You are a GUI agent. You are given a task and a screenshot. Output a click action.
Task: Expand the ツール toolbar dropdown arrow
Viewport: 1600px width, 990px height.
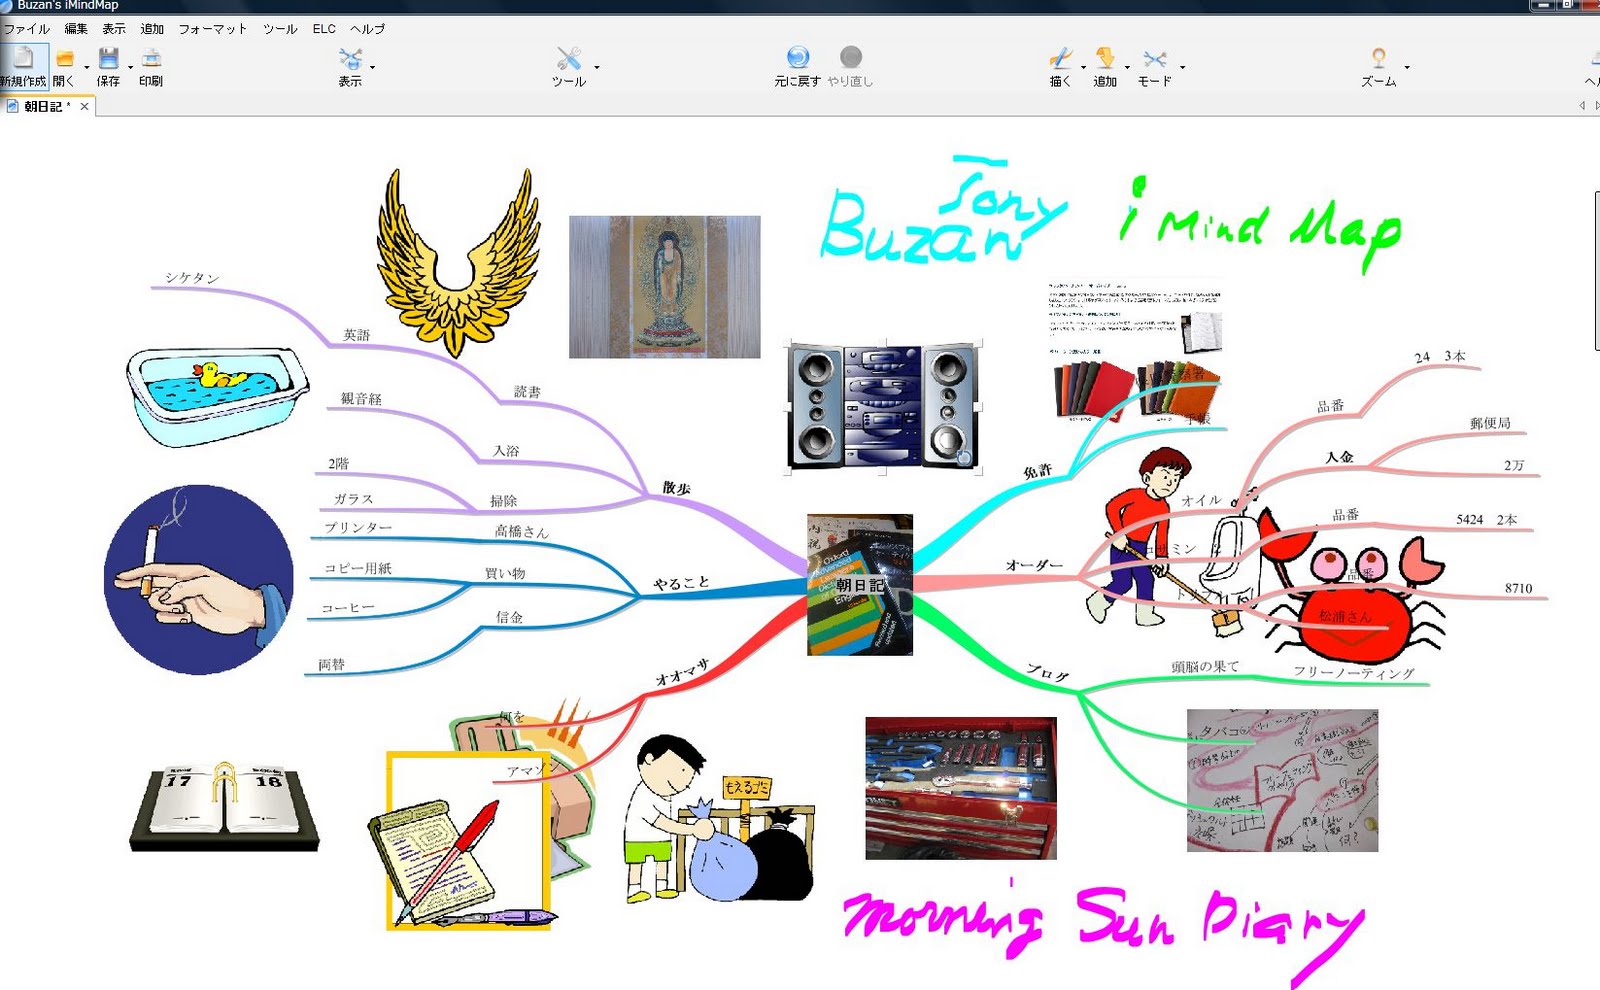[597, 67]
